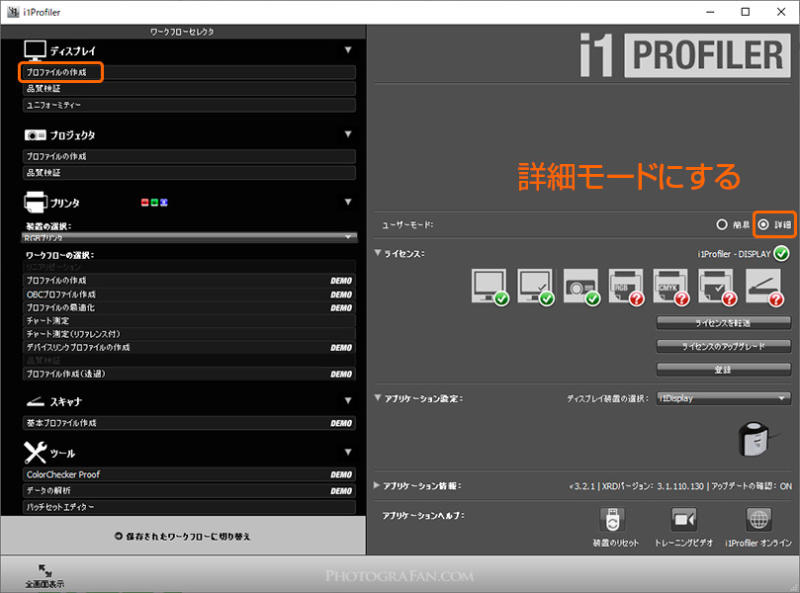Click the 登録 register button
The width and height of the screenshot is (800, 593).
(723, 369)
